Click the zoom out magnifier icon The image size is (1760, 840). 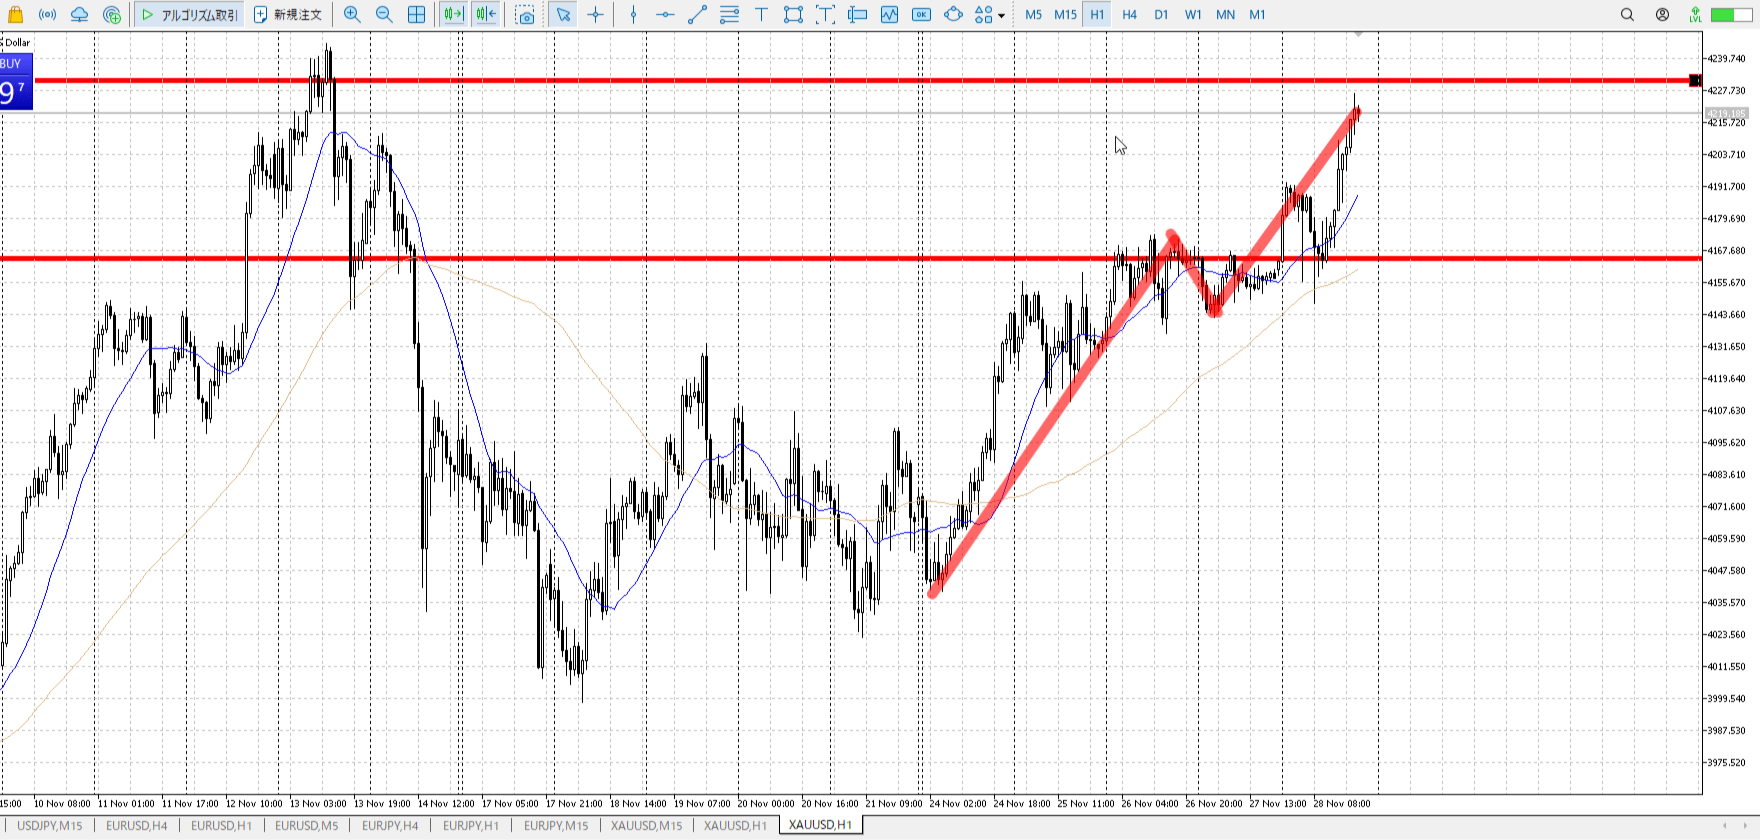pos(384,15)
